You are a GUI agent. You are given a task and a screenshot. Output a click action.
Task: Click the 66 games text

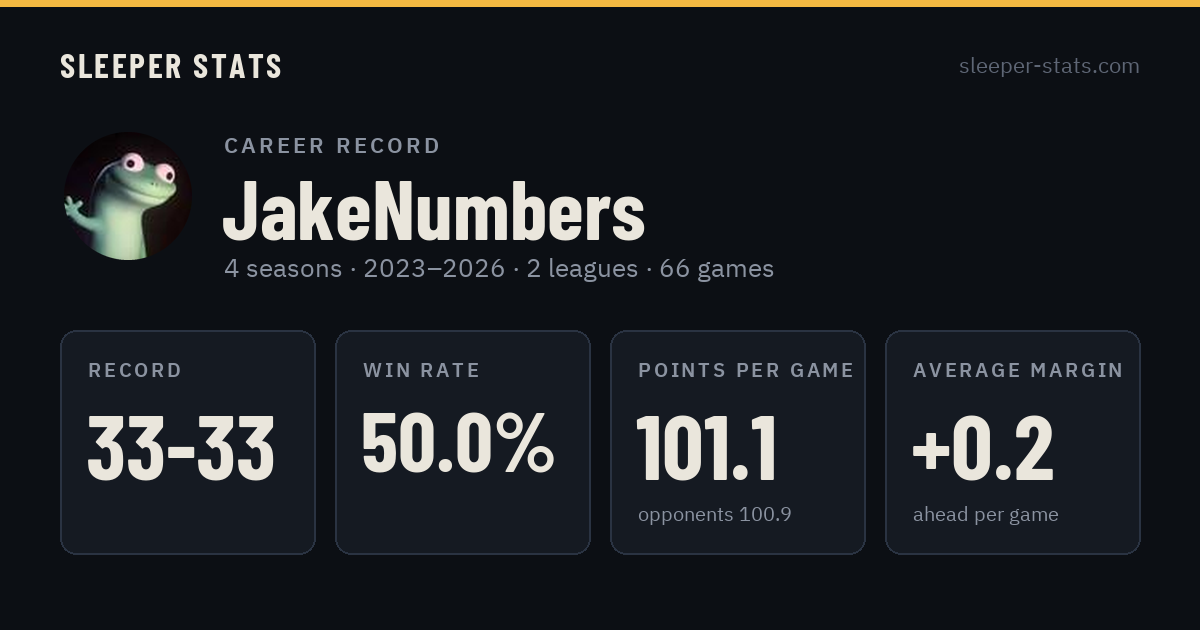717,269
